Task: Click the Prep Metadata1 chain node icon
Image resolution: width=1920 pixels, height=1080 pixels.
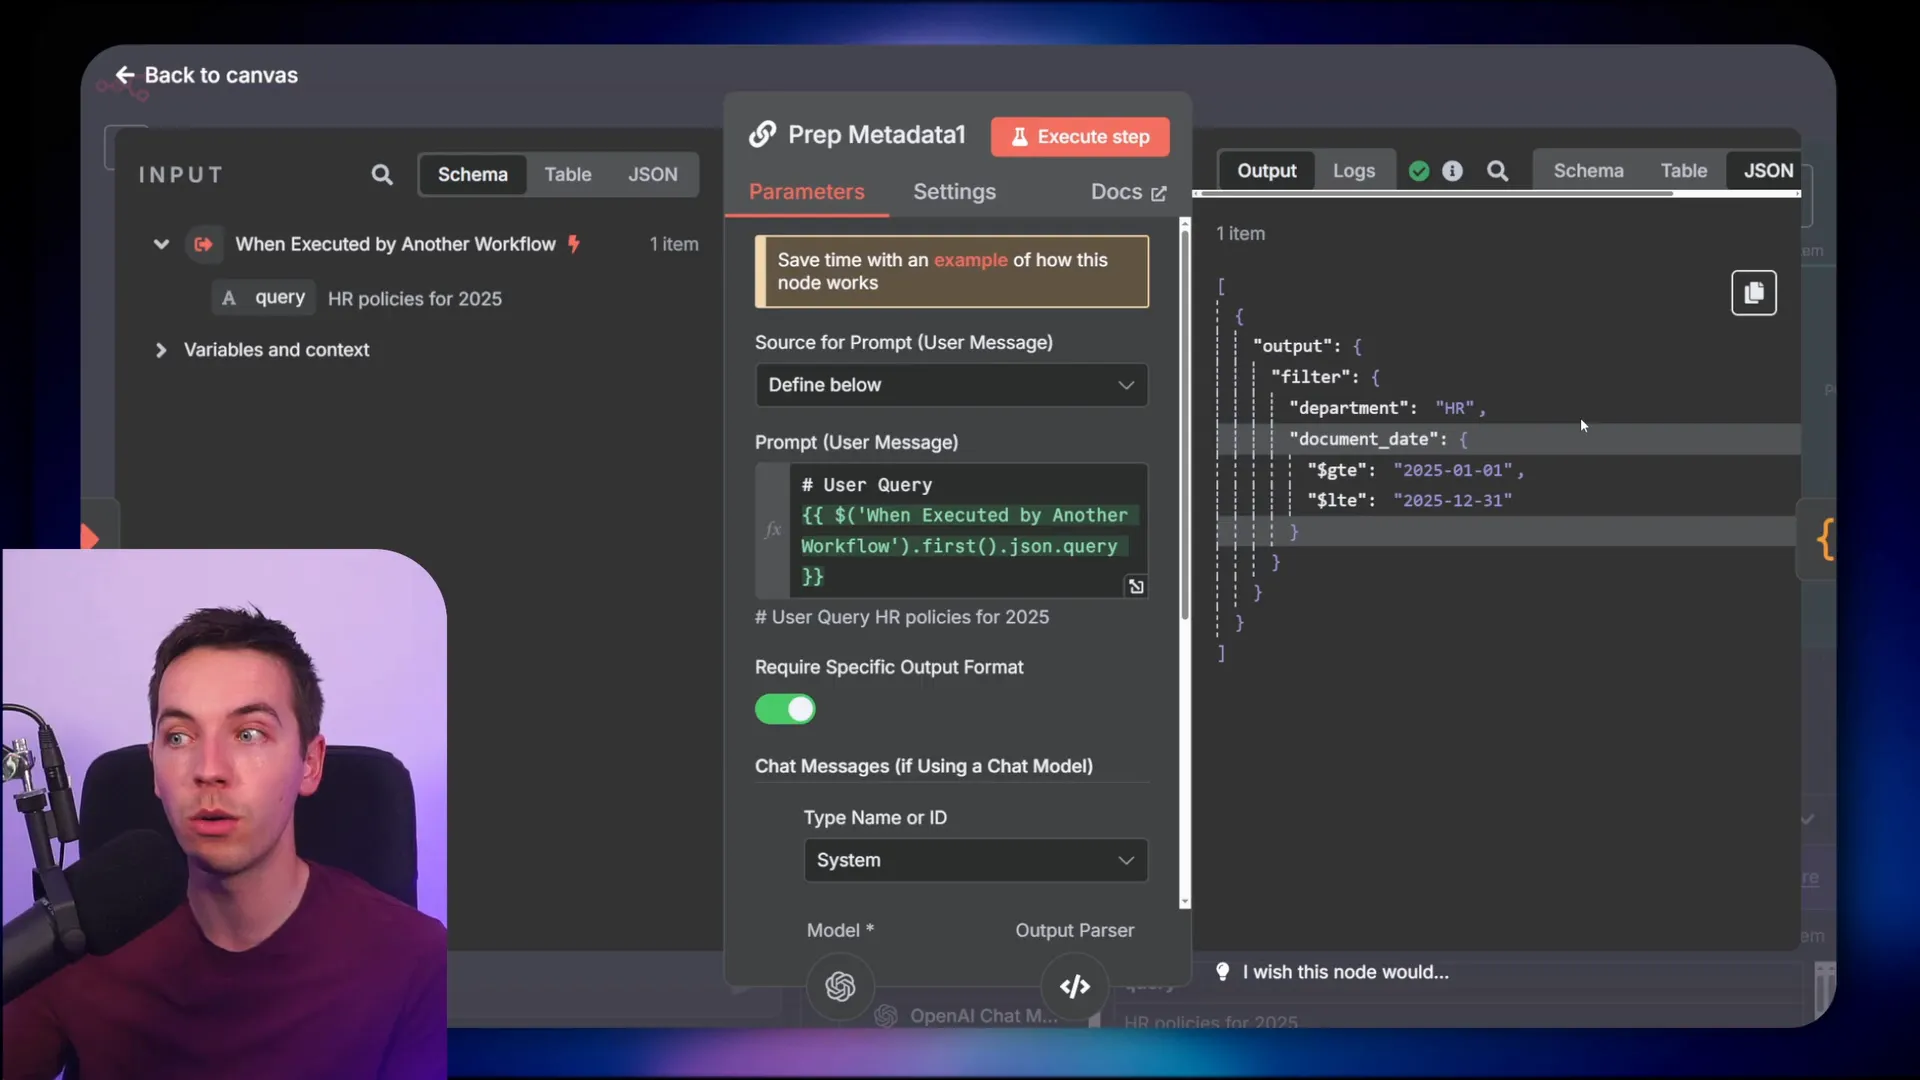Action: point(763,134)
